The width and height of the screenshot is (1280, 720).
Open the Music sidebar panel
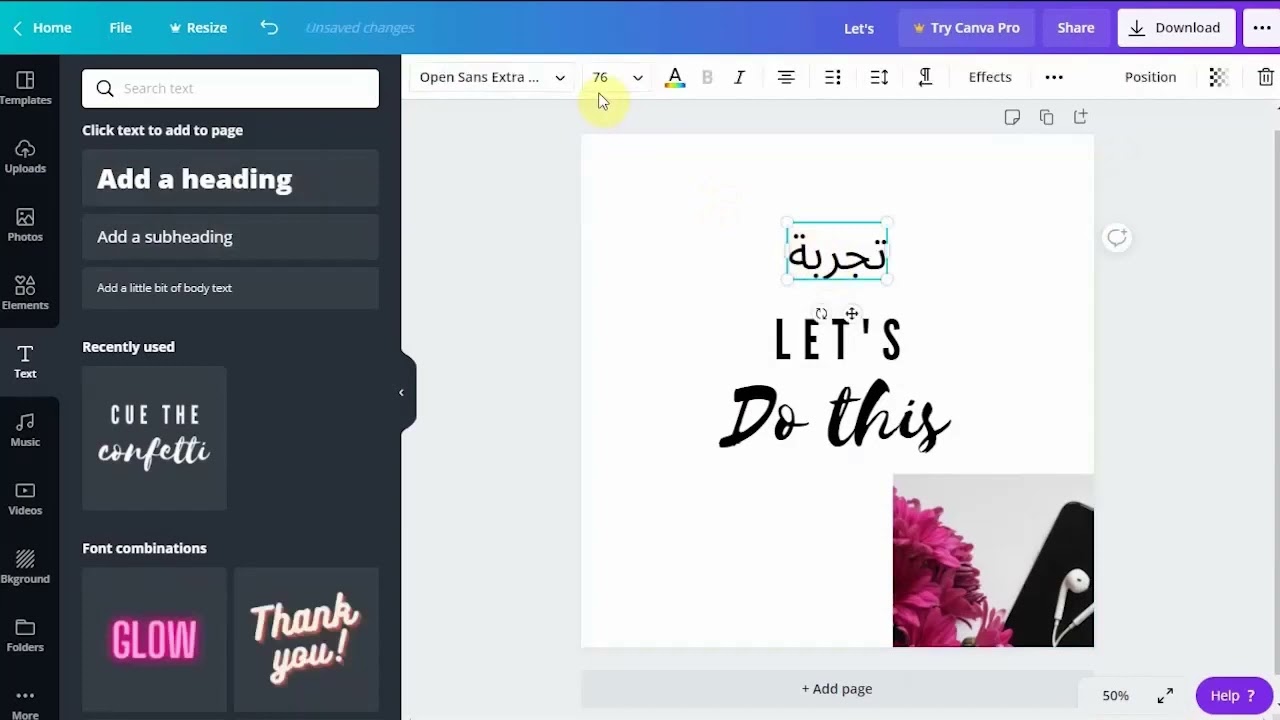[26, 431]
